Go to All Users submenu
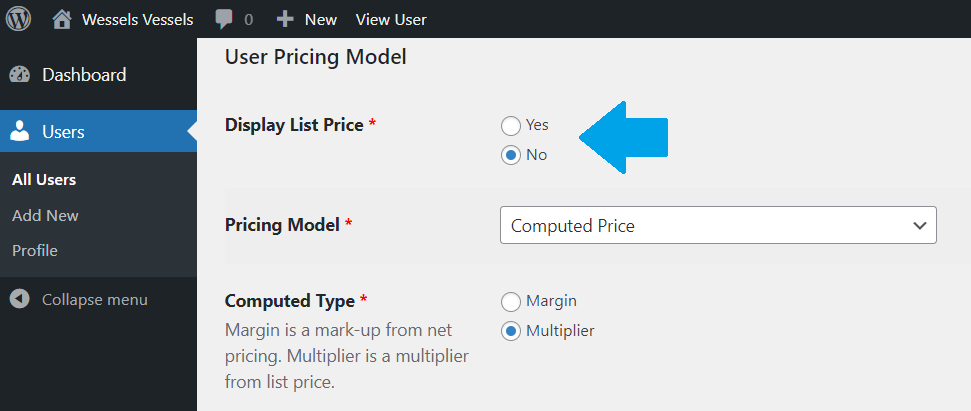This screenshot has height=411, width=971. pos(44,180)
